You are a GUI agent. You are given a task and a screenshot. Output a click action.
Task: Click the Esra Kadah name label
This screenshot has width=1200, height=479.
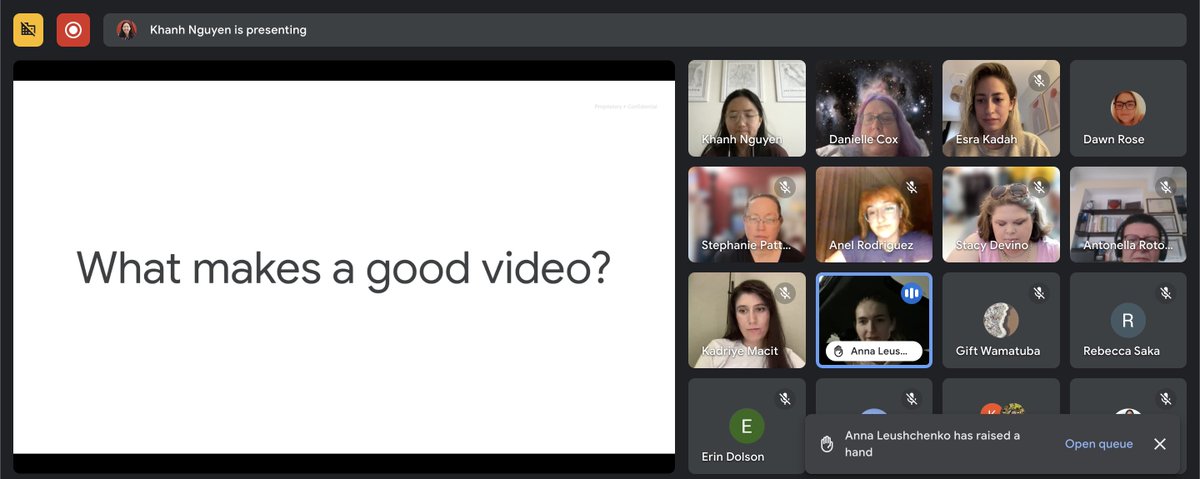click(x=987, y=139)
